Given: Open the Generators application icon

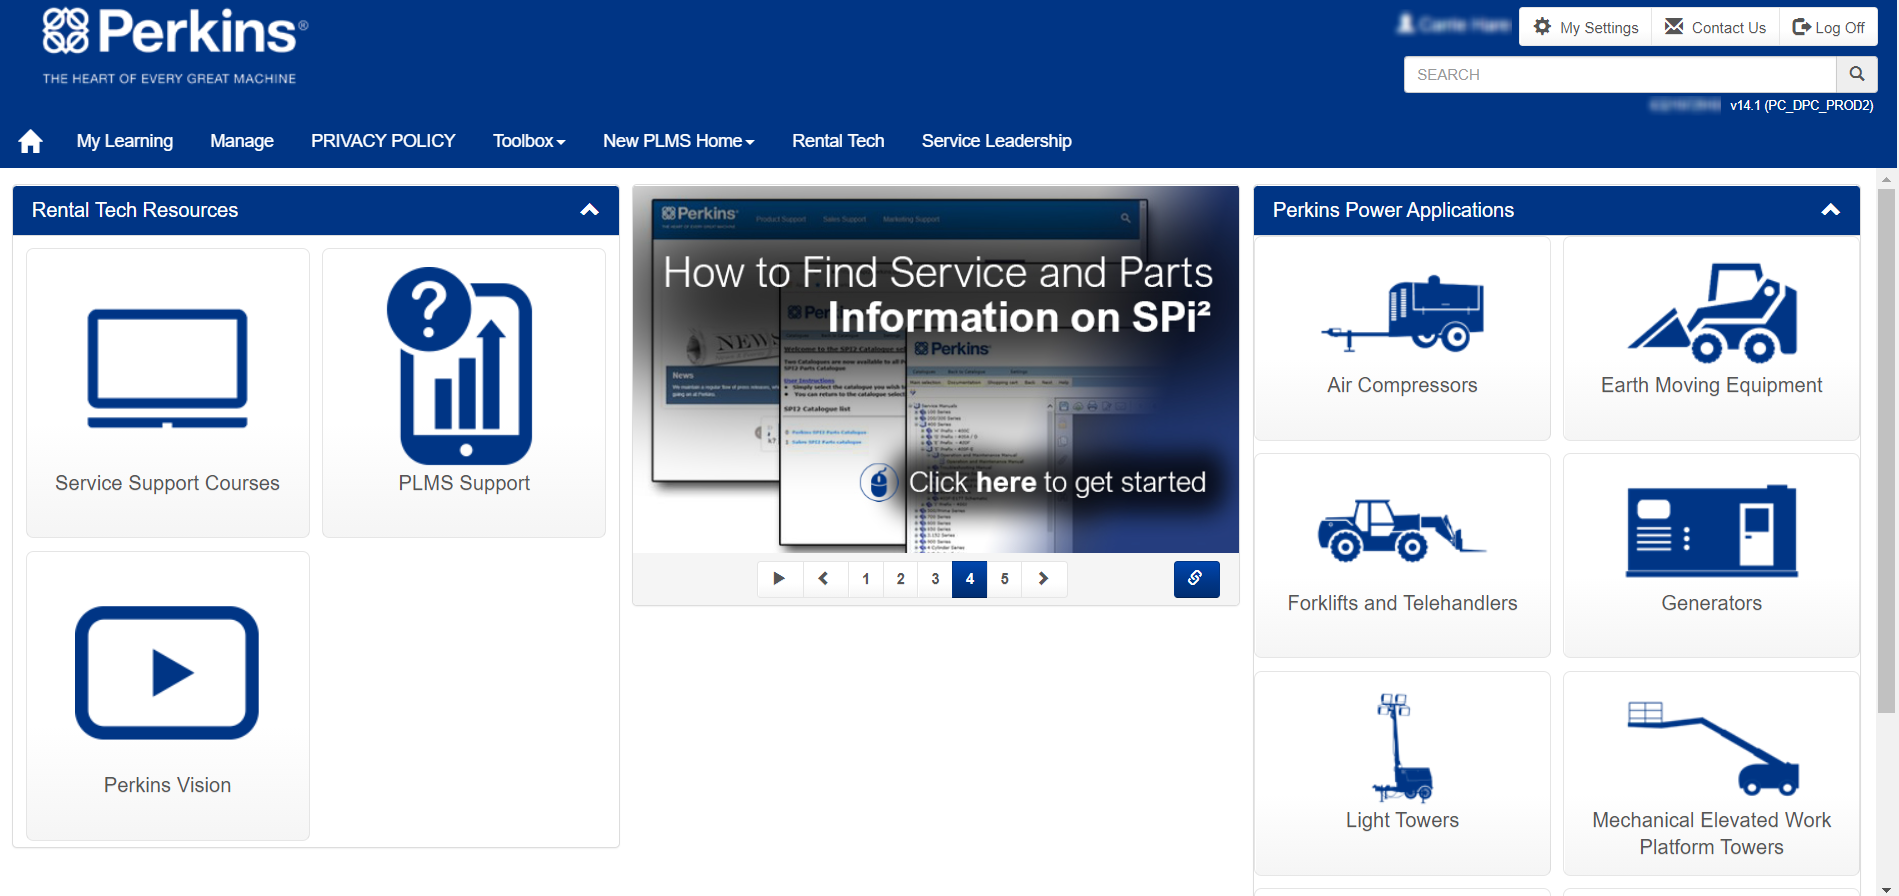Looking at the screenshot, I should 1711,531.
